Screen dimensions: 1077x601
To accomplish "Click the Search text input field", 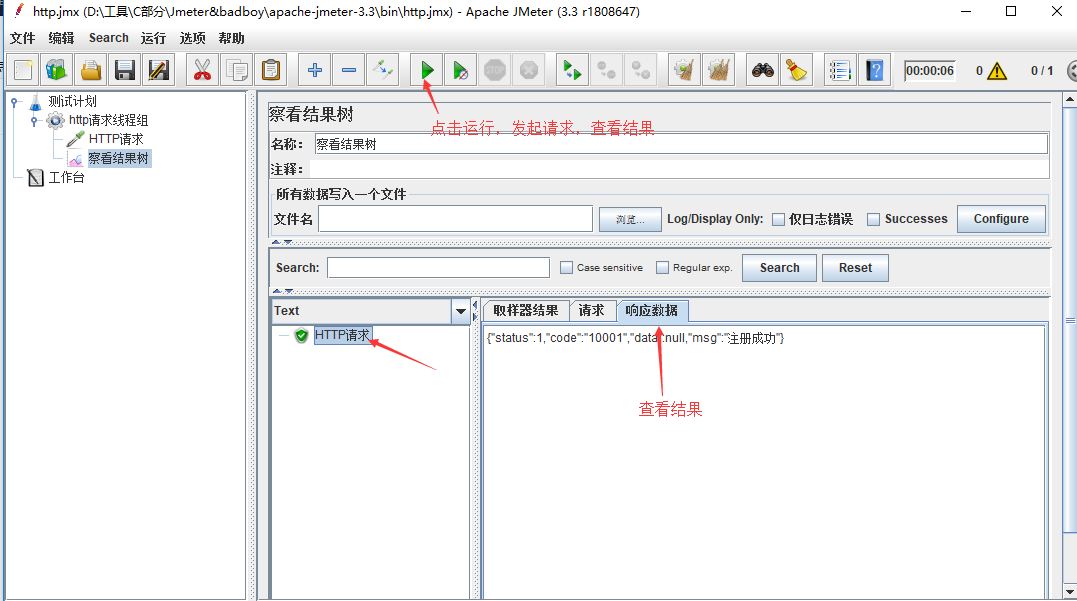I will (x=438, y=268).
